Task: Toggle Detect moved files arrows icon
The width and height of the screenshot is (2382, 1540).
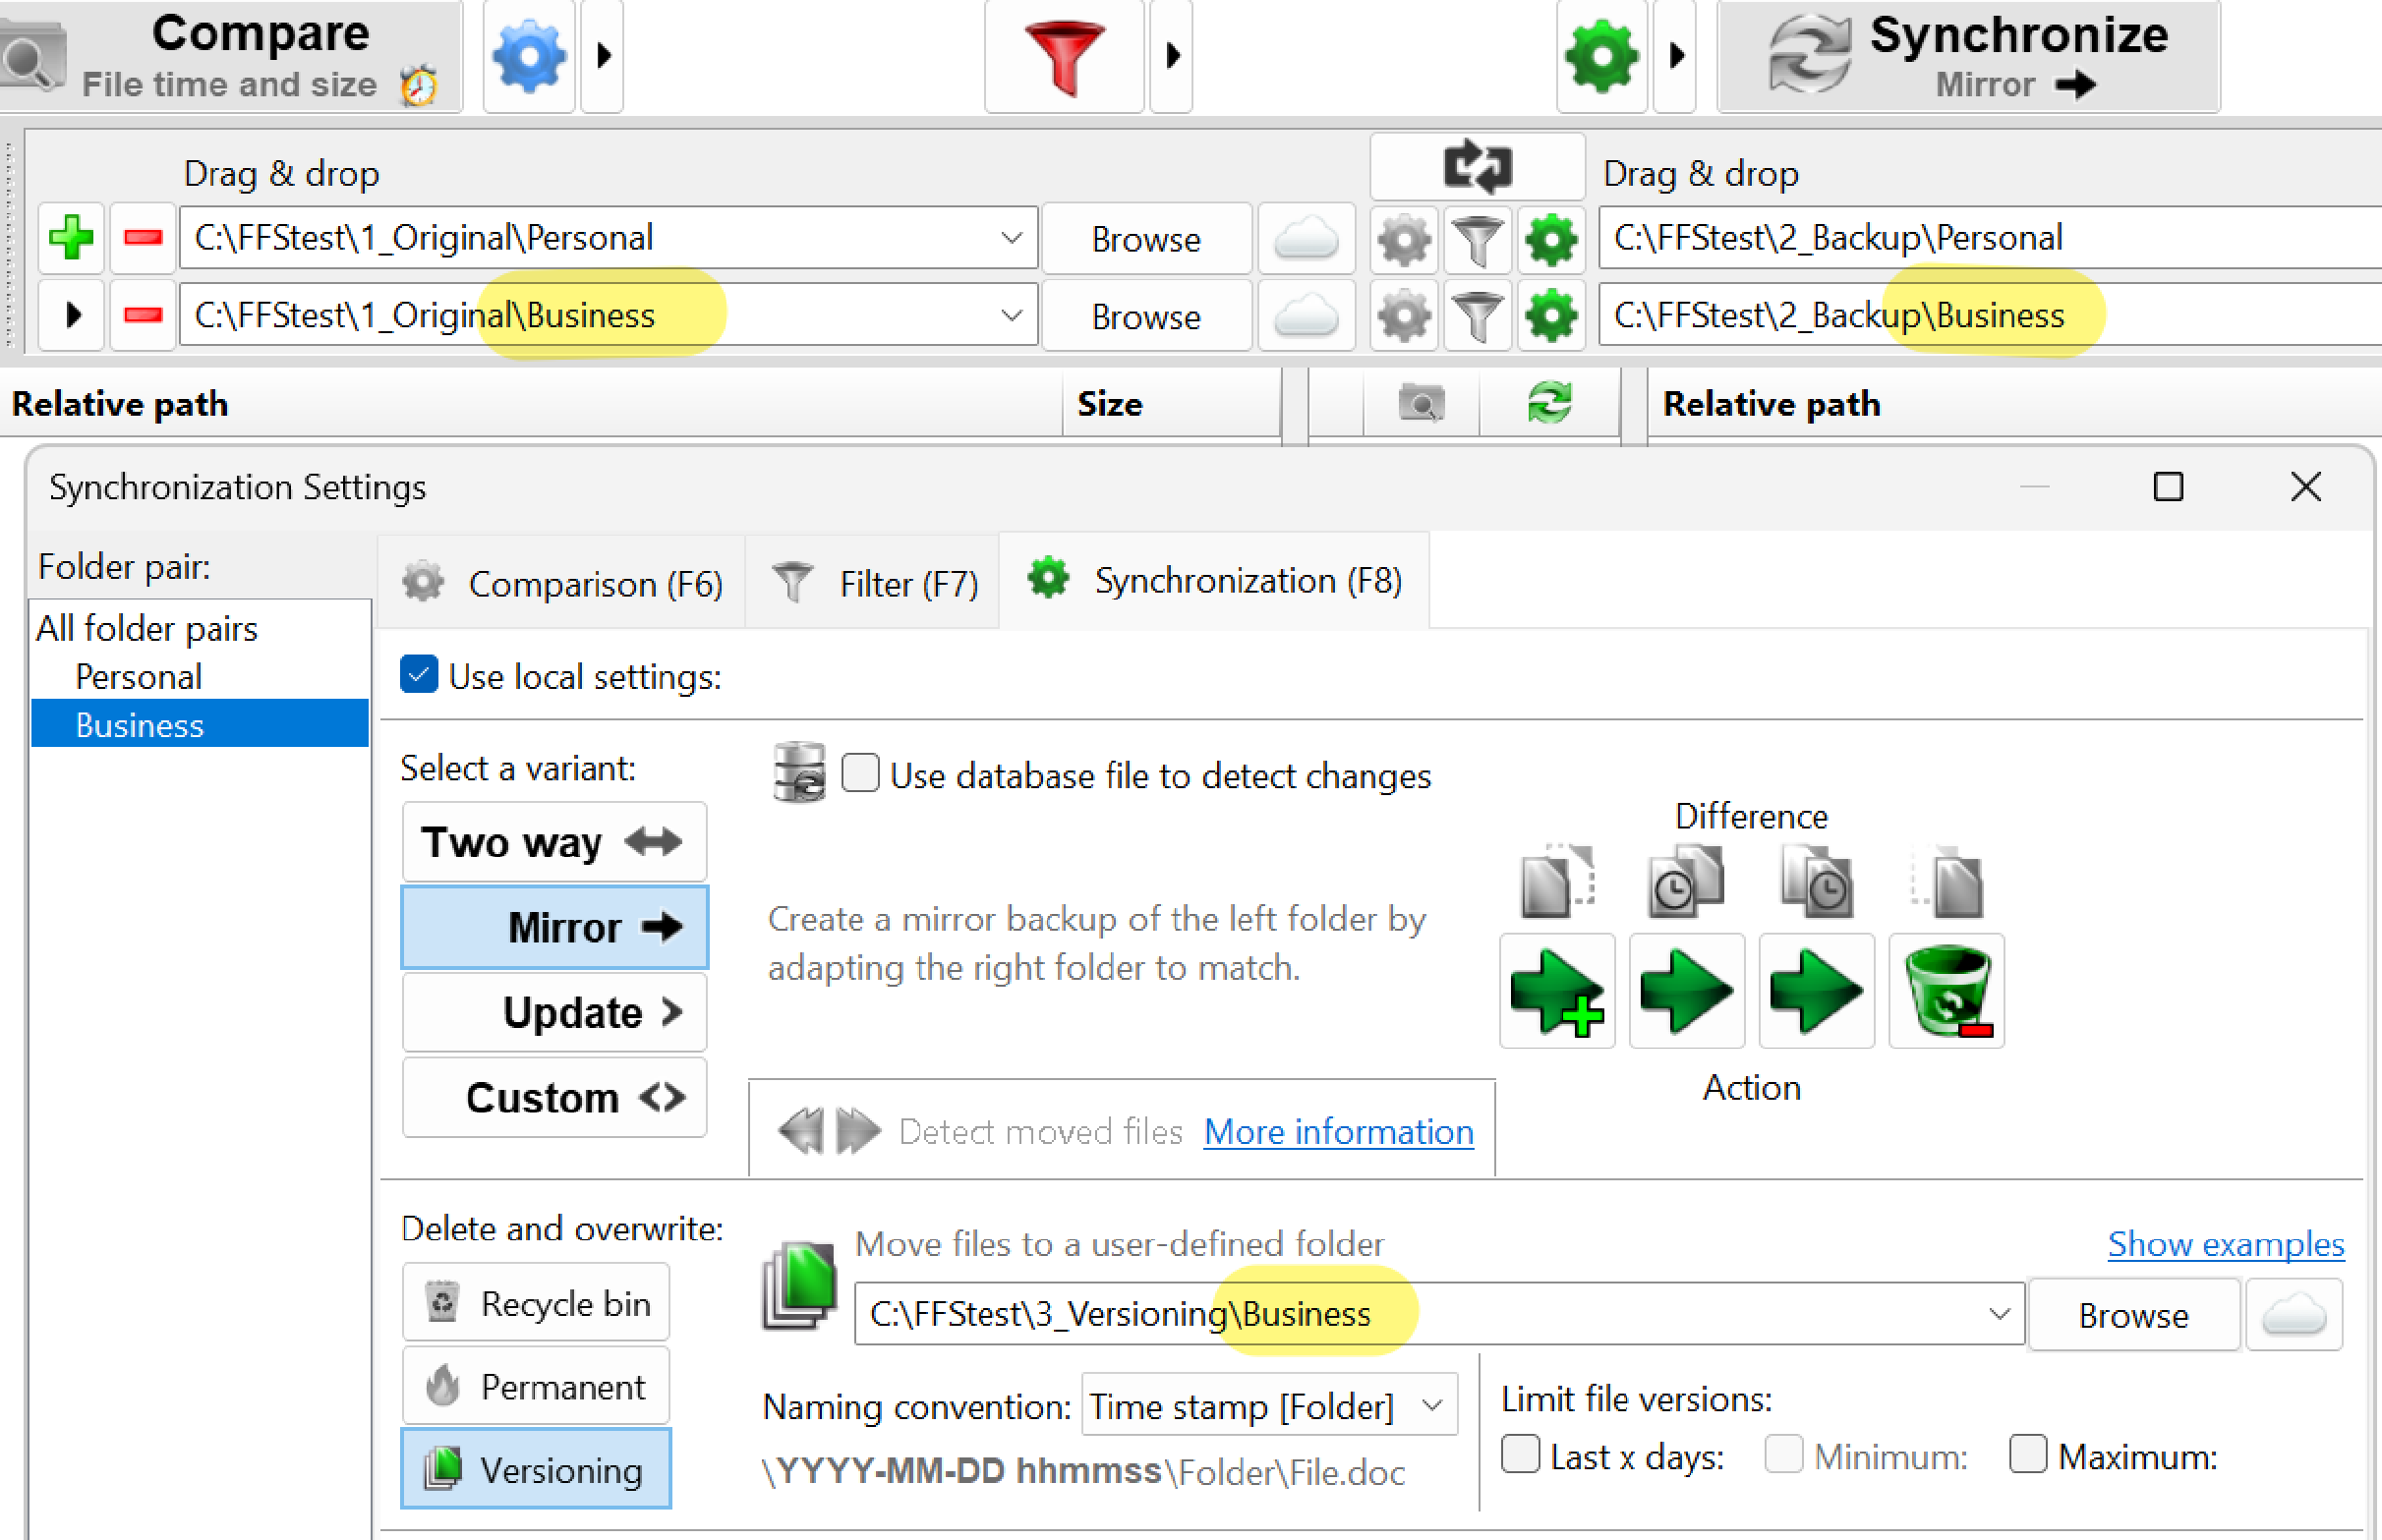Action: [829, 1131]
